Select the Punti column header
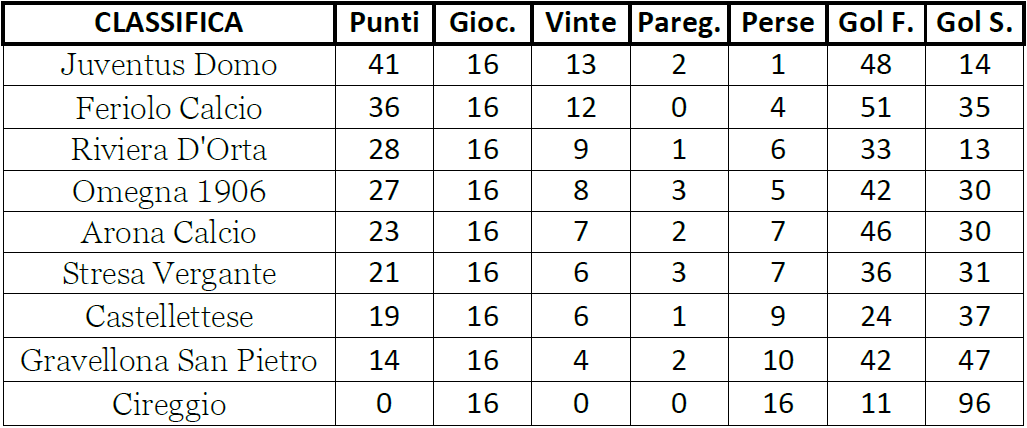Image resolution: width=1027 pixels, height=428 pixels. (x=384, y=22)
